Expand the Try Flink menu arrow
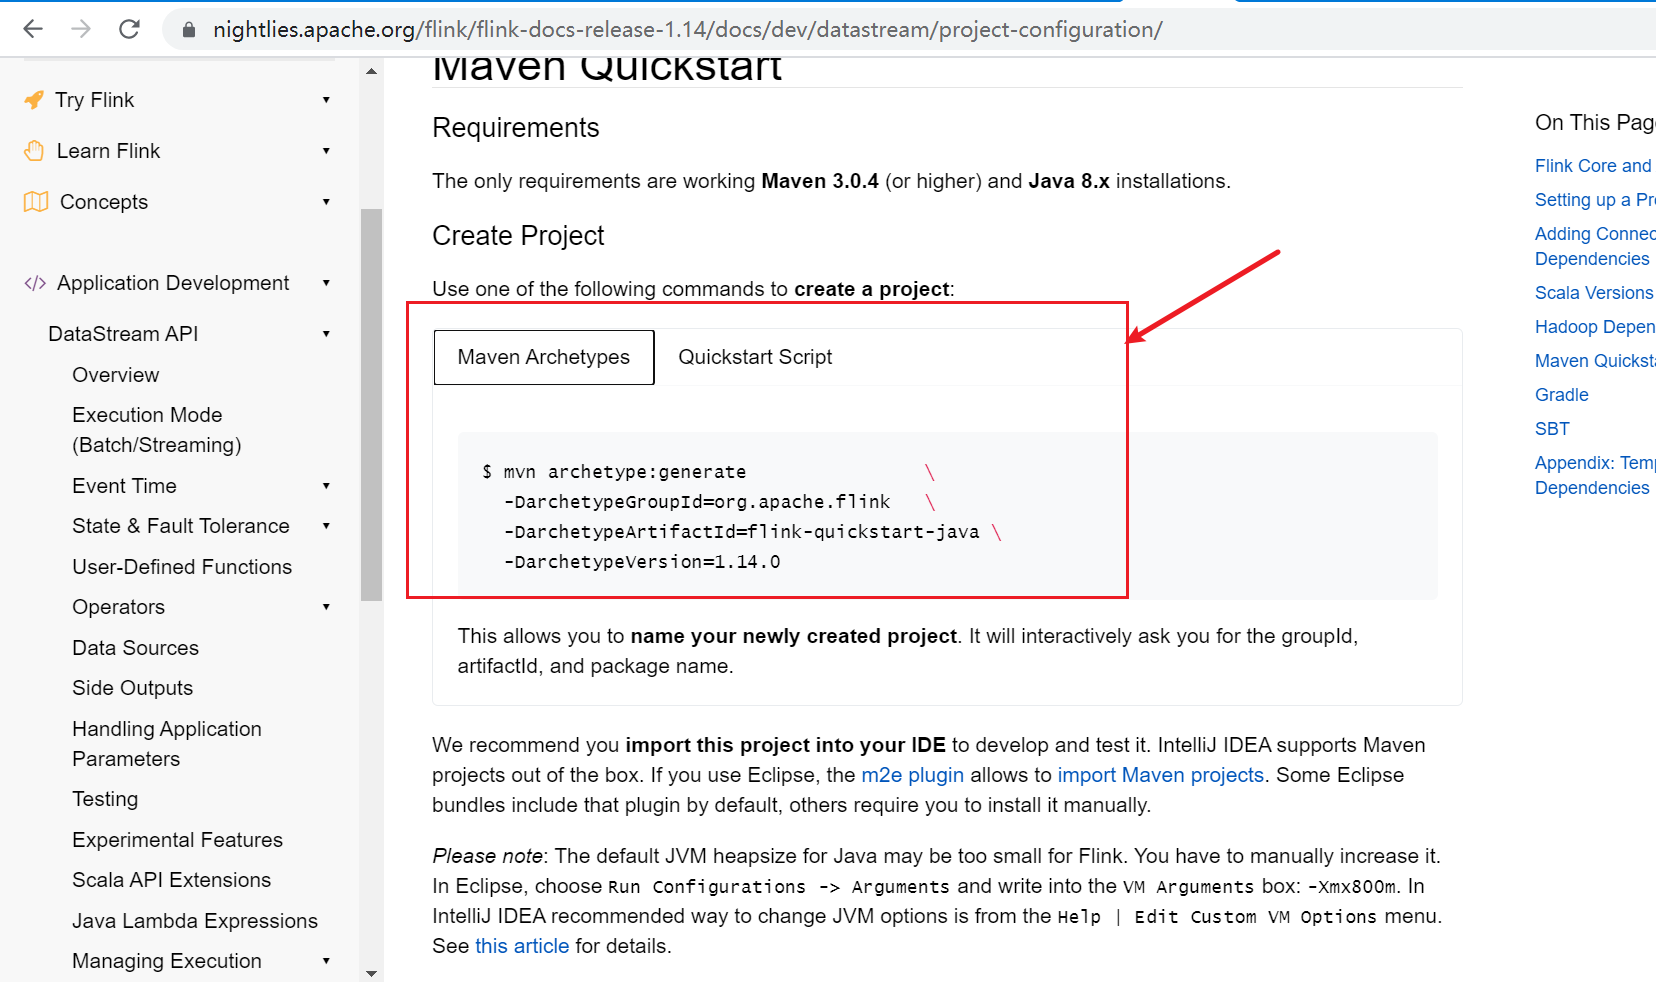The width and height of the screenshot is (1656, 982). [x=326, y=100]
